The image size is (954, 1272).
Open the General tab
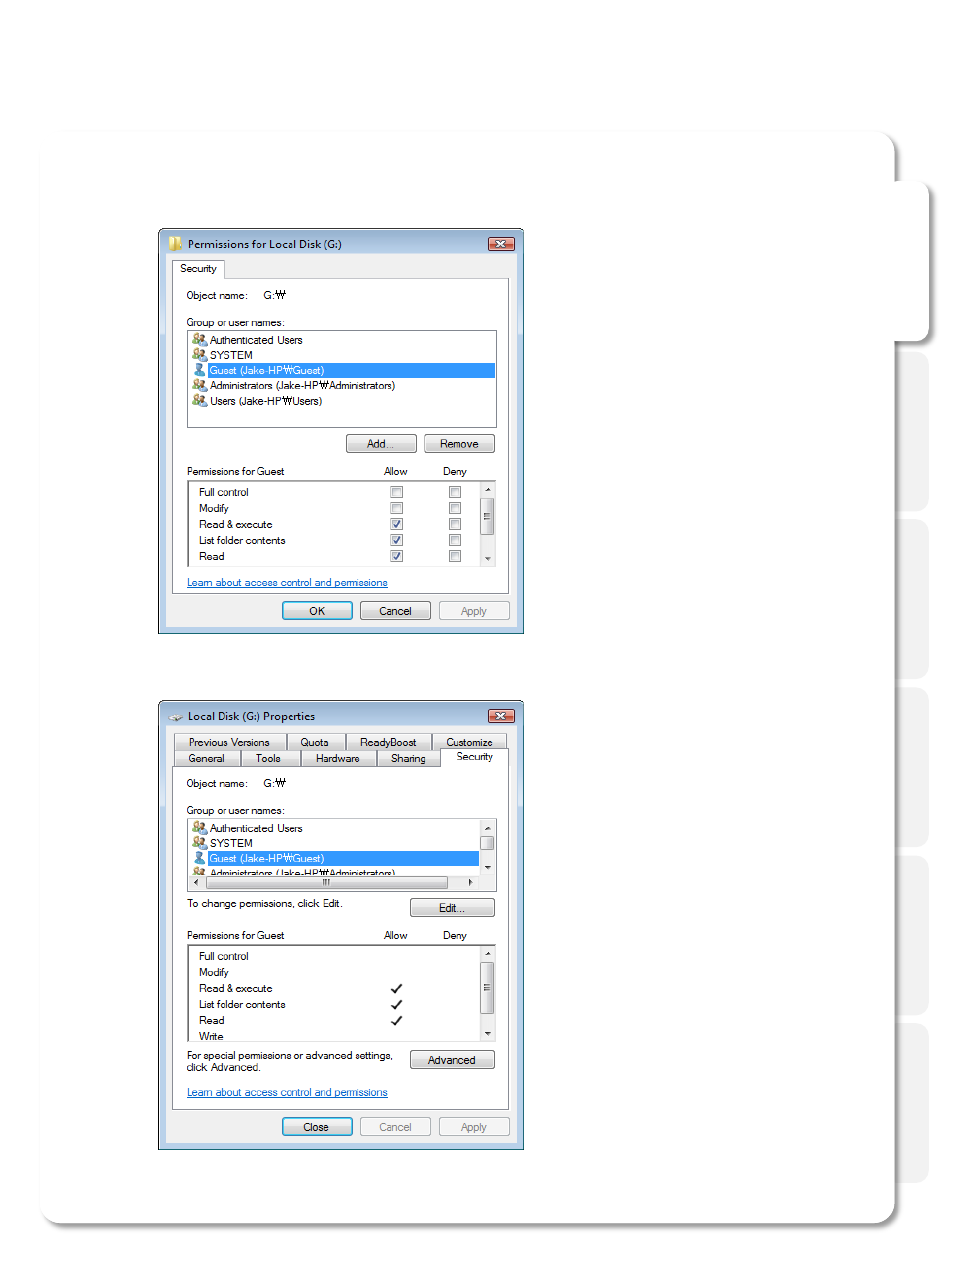tap(207, 758)
